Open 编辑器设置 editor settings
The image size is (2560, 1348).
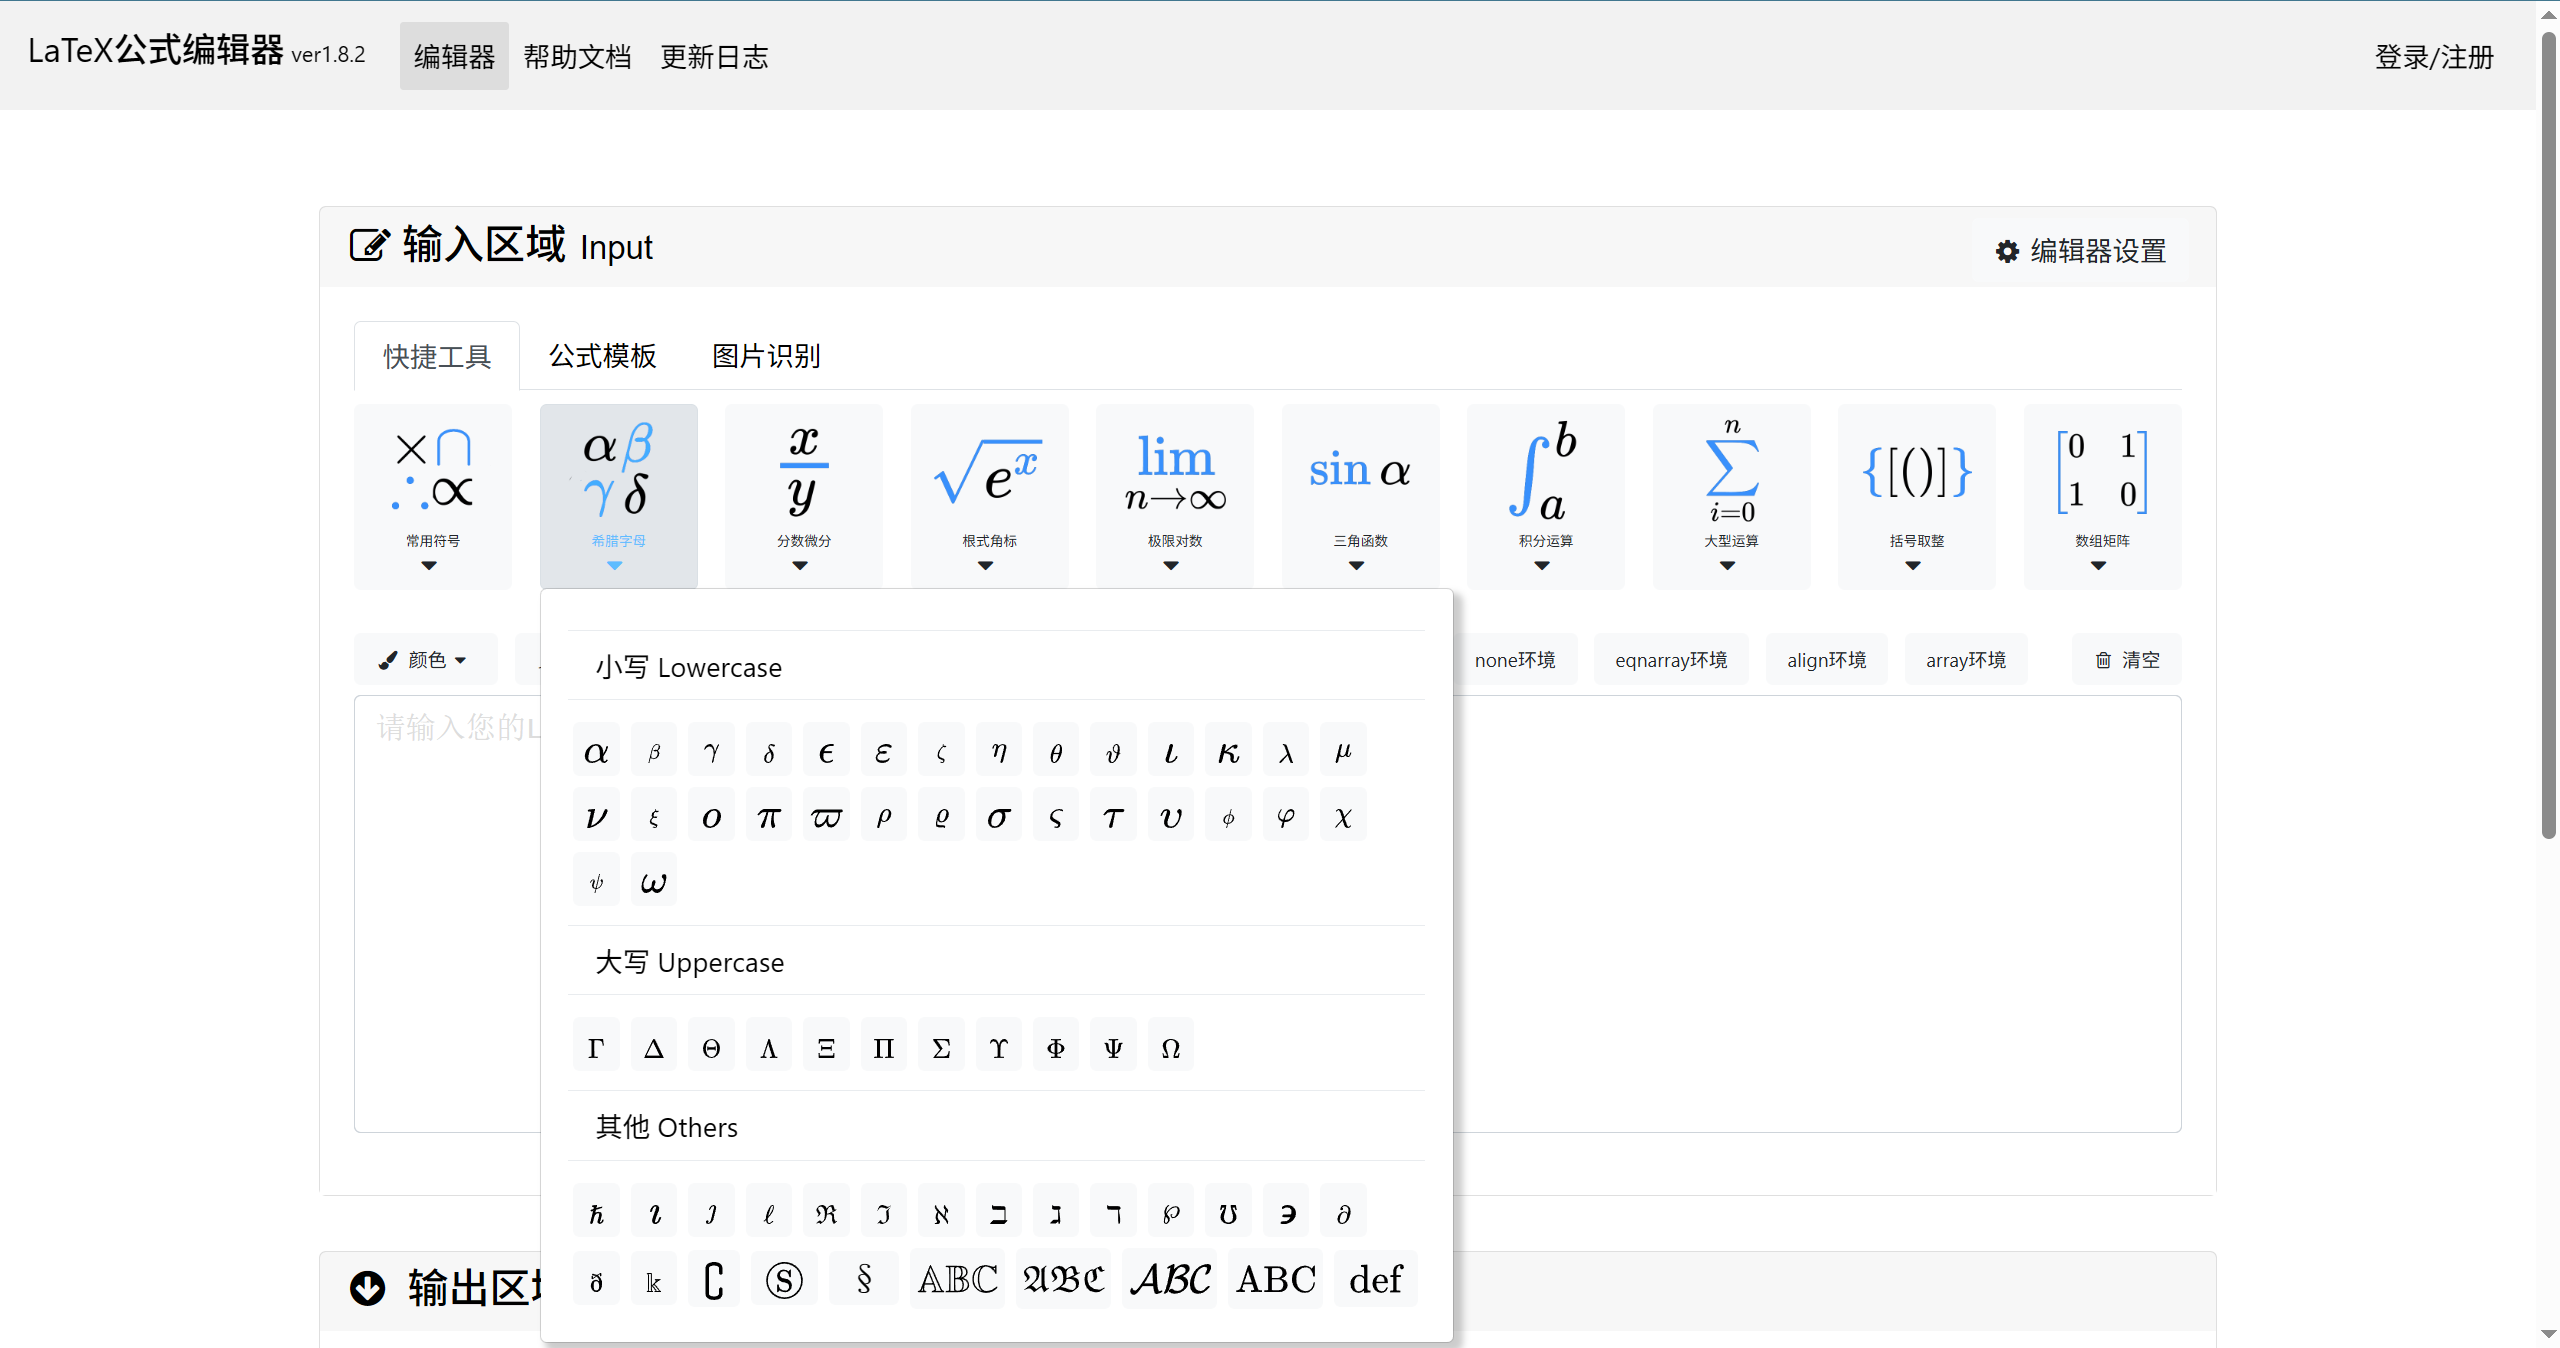click(2081, 250)
